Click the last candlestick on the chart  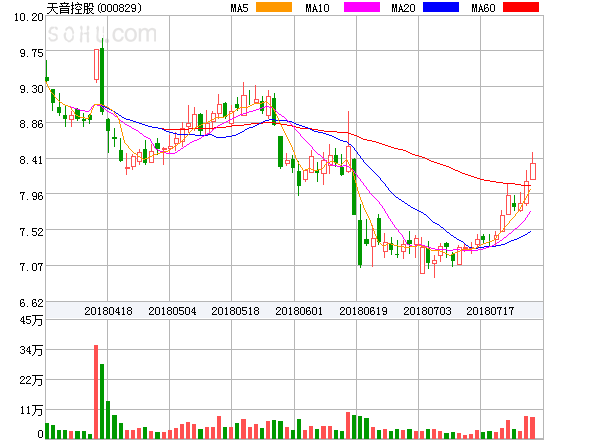click(533, 166)
